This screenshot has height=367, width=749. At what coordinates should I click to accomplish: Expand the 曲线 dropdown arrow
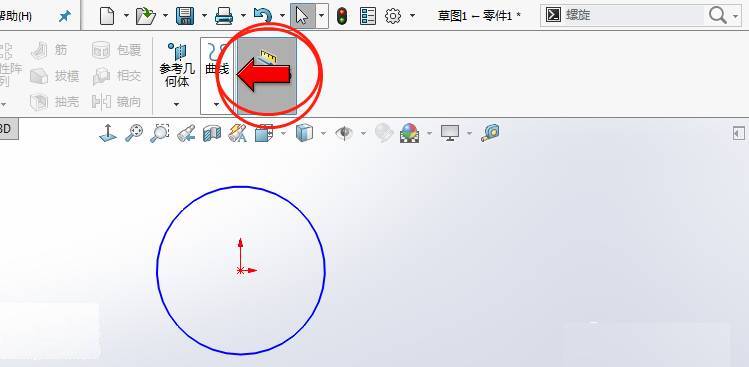point(216,104)
